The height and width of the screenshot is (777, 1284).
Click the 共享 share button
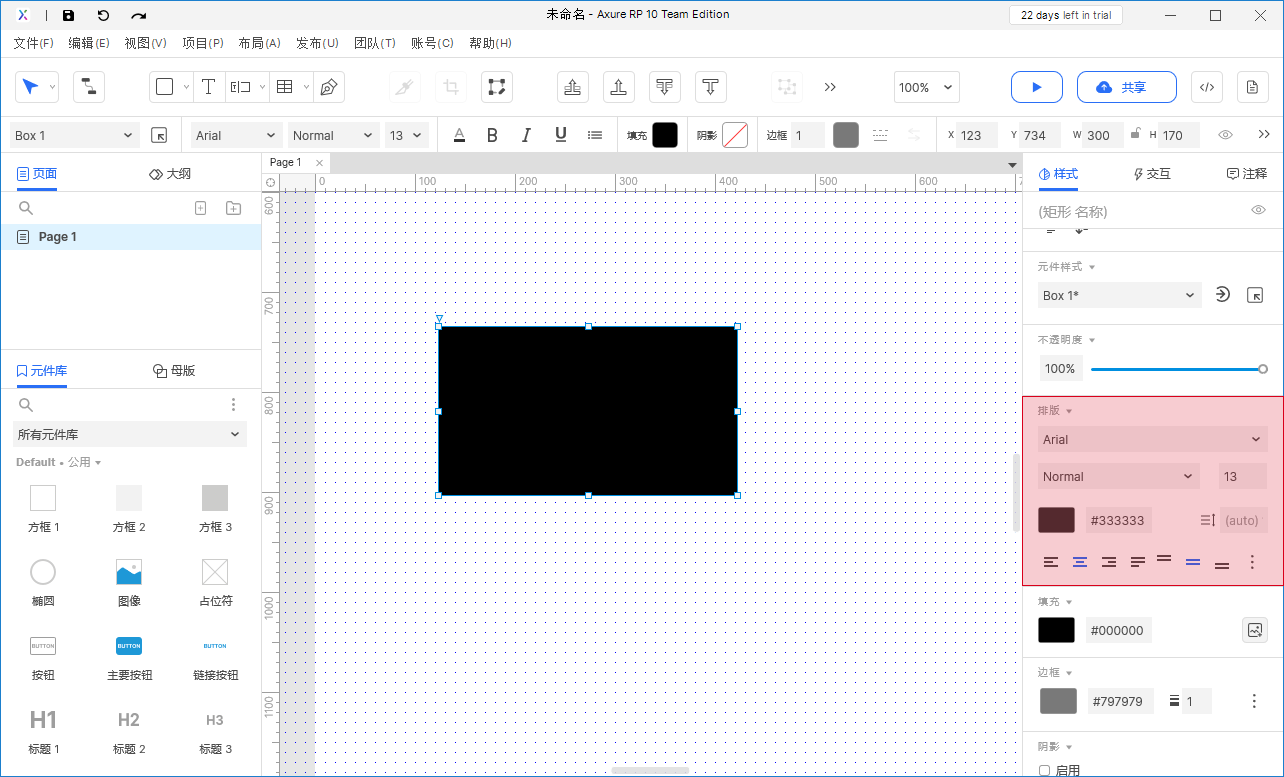point(1127,87)
